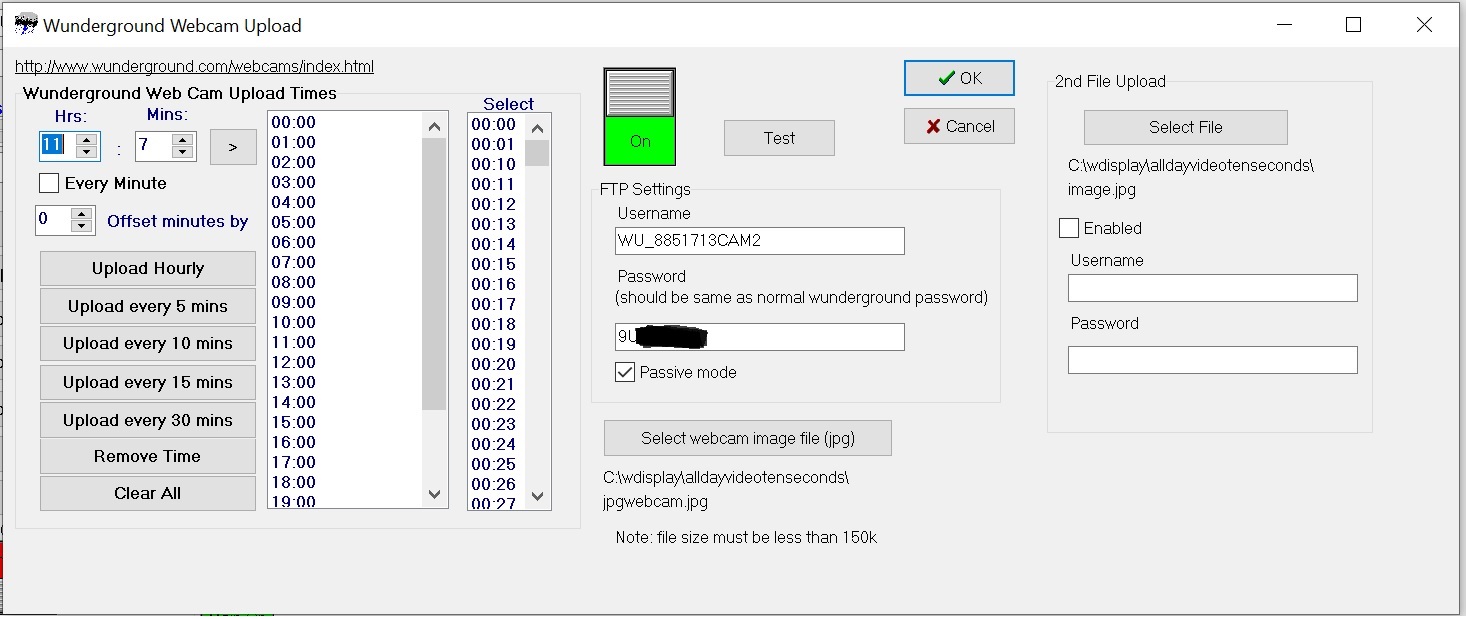Select 00:23 in the Select list
Image resolution: width=1466 pixels, height=619 pixels.
click(x=494, y=424)
